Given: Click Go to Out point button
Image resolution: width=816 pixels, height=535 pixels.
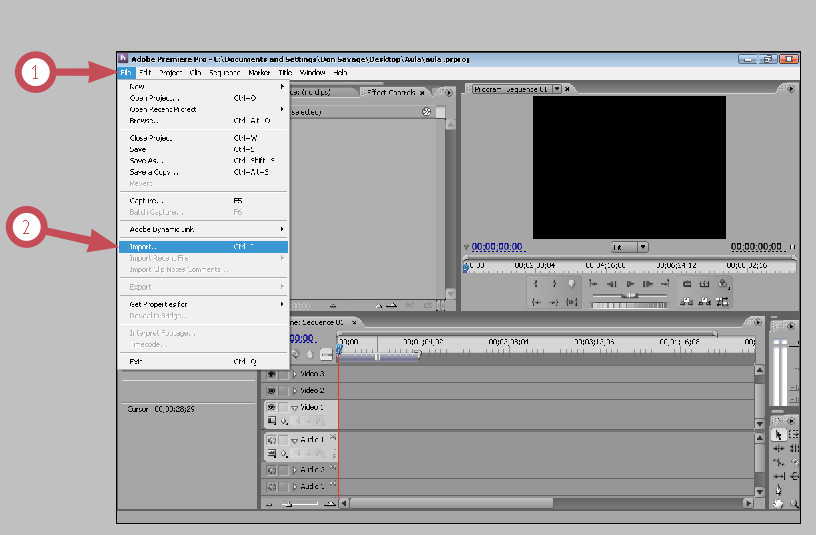Looking at the screenshot, I should tap(554, 302).
